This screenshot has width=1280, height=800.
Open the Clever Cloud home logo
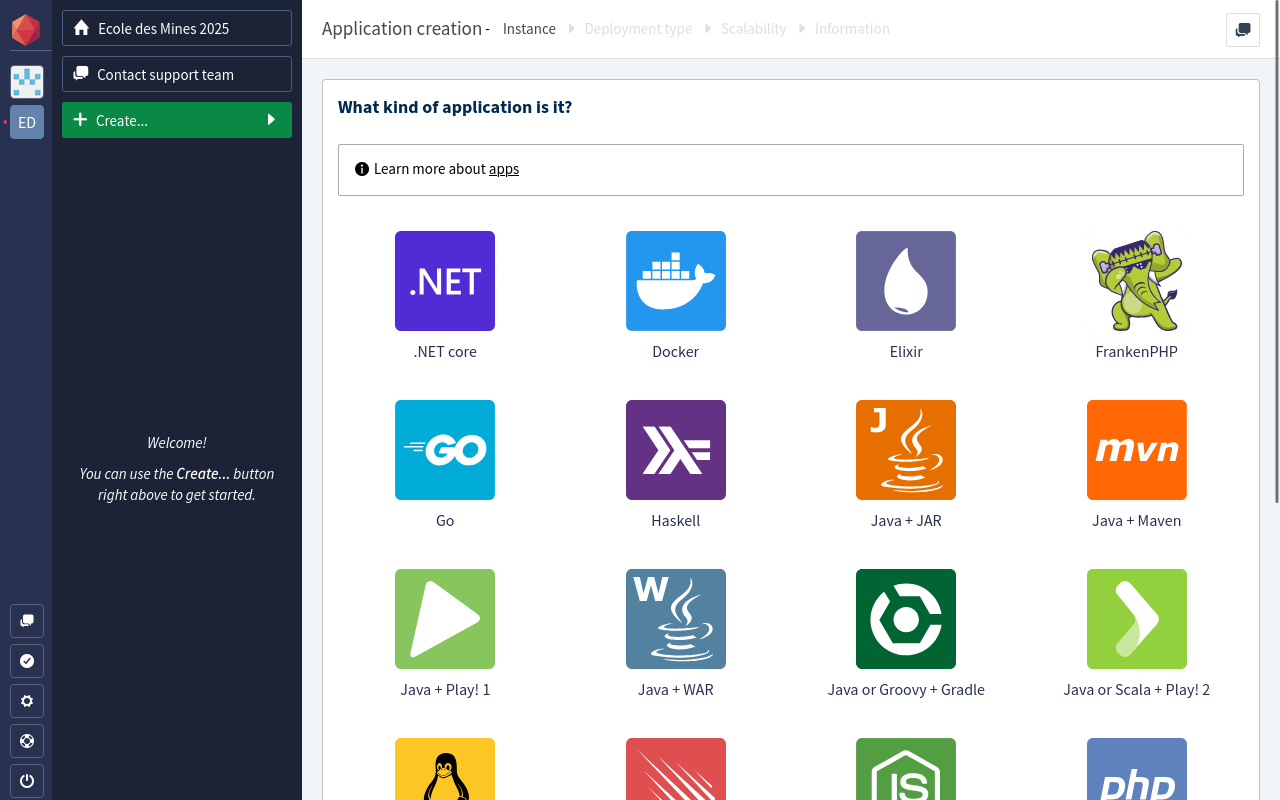(x=26, y=29)
